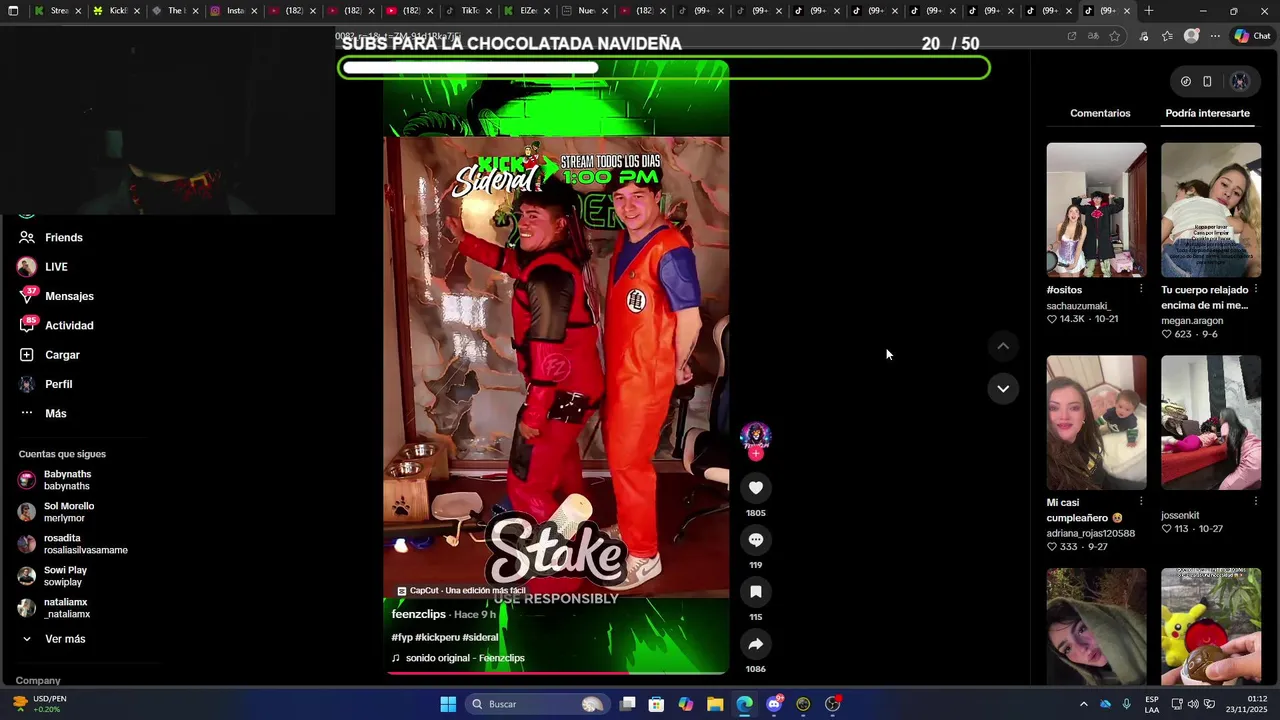Like the feenzclips video with heart icon
This screenshot has width=1280, height=720.
click(x=756, y=488)
